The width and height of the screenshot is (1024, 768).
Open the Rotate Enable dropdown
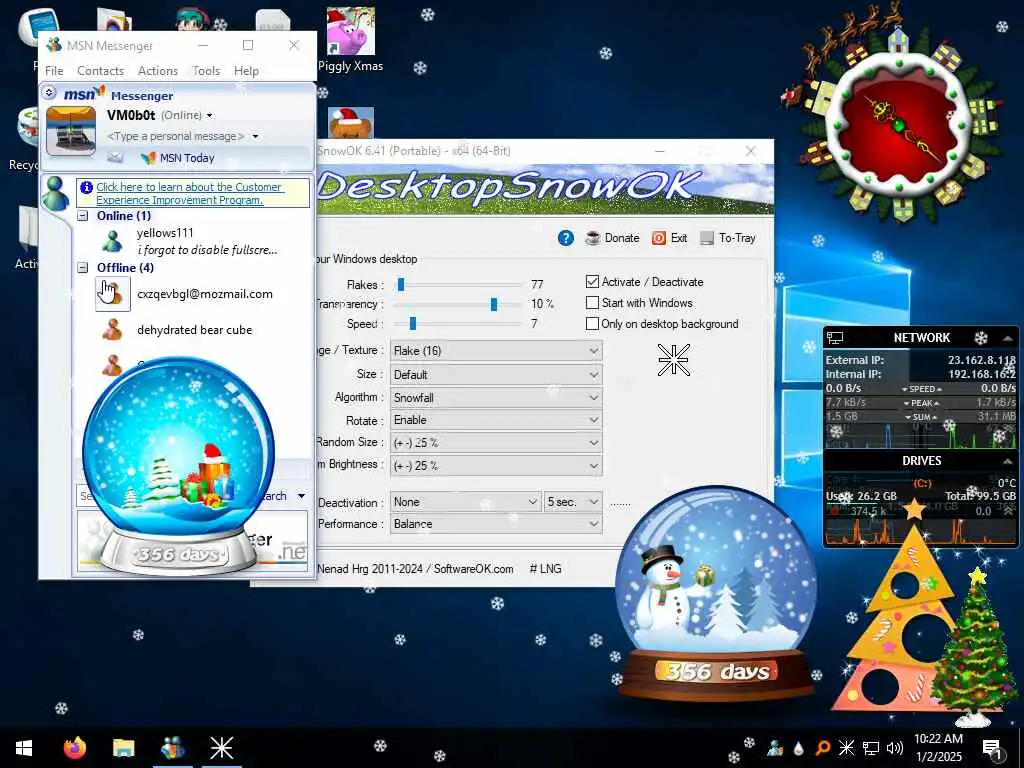(x=496, y=420)
